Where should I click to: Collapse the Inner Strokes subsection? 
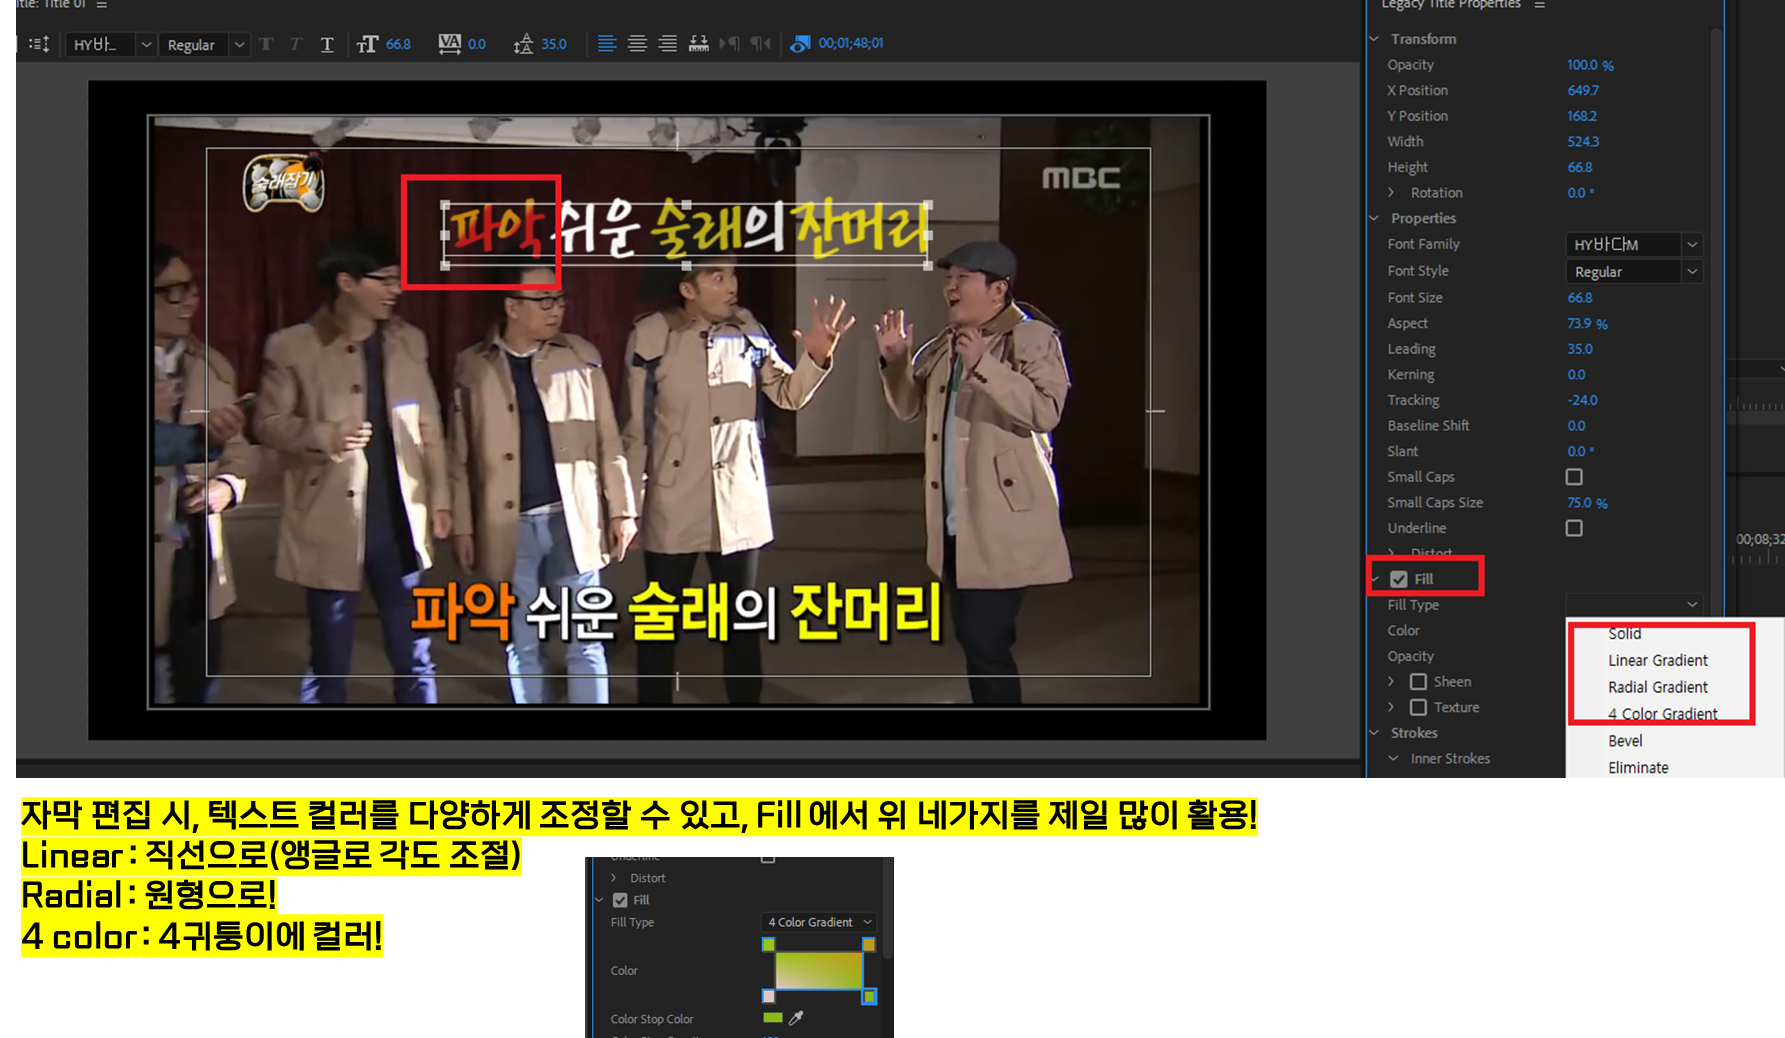[1393, 759]
